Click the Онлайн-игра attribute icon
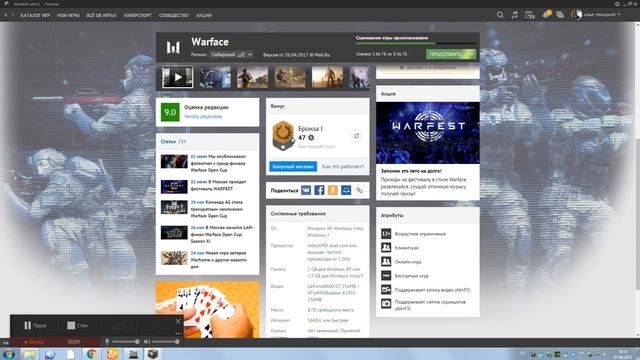The height and width of the screenshot is (360, 640). tap(386, 262)
